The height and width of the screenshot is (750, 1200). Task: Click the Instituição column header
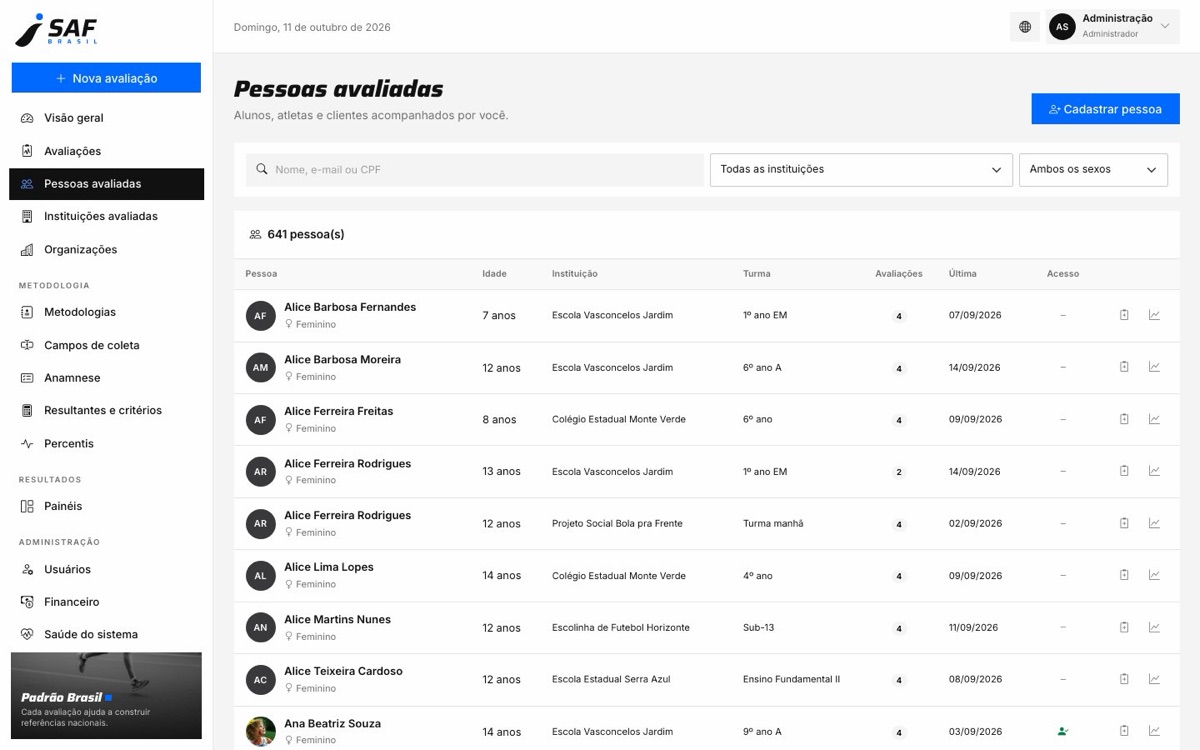575,274
